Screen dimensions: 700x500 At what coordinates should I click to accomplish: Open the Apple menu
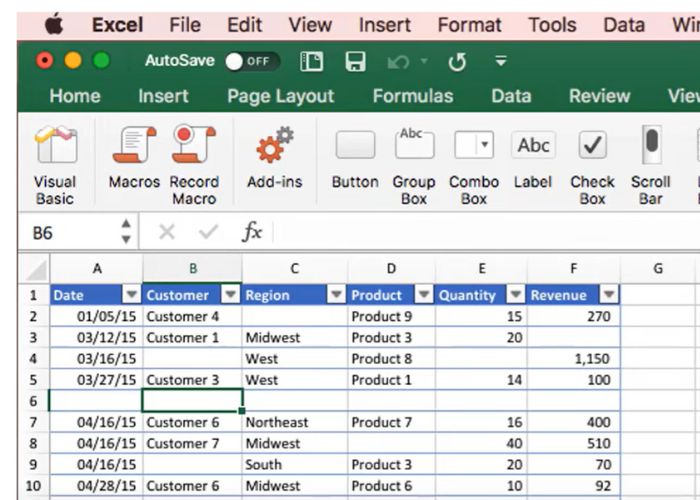54,24
